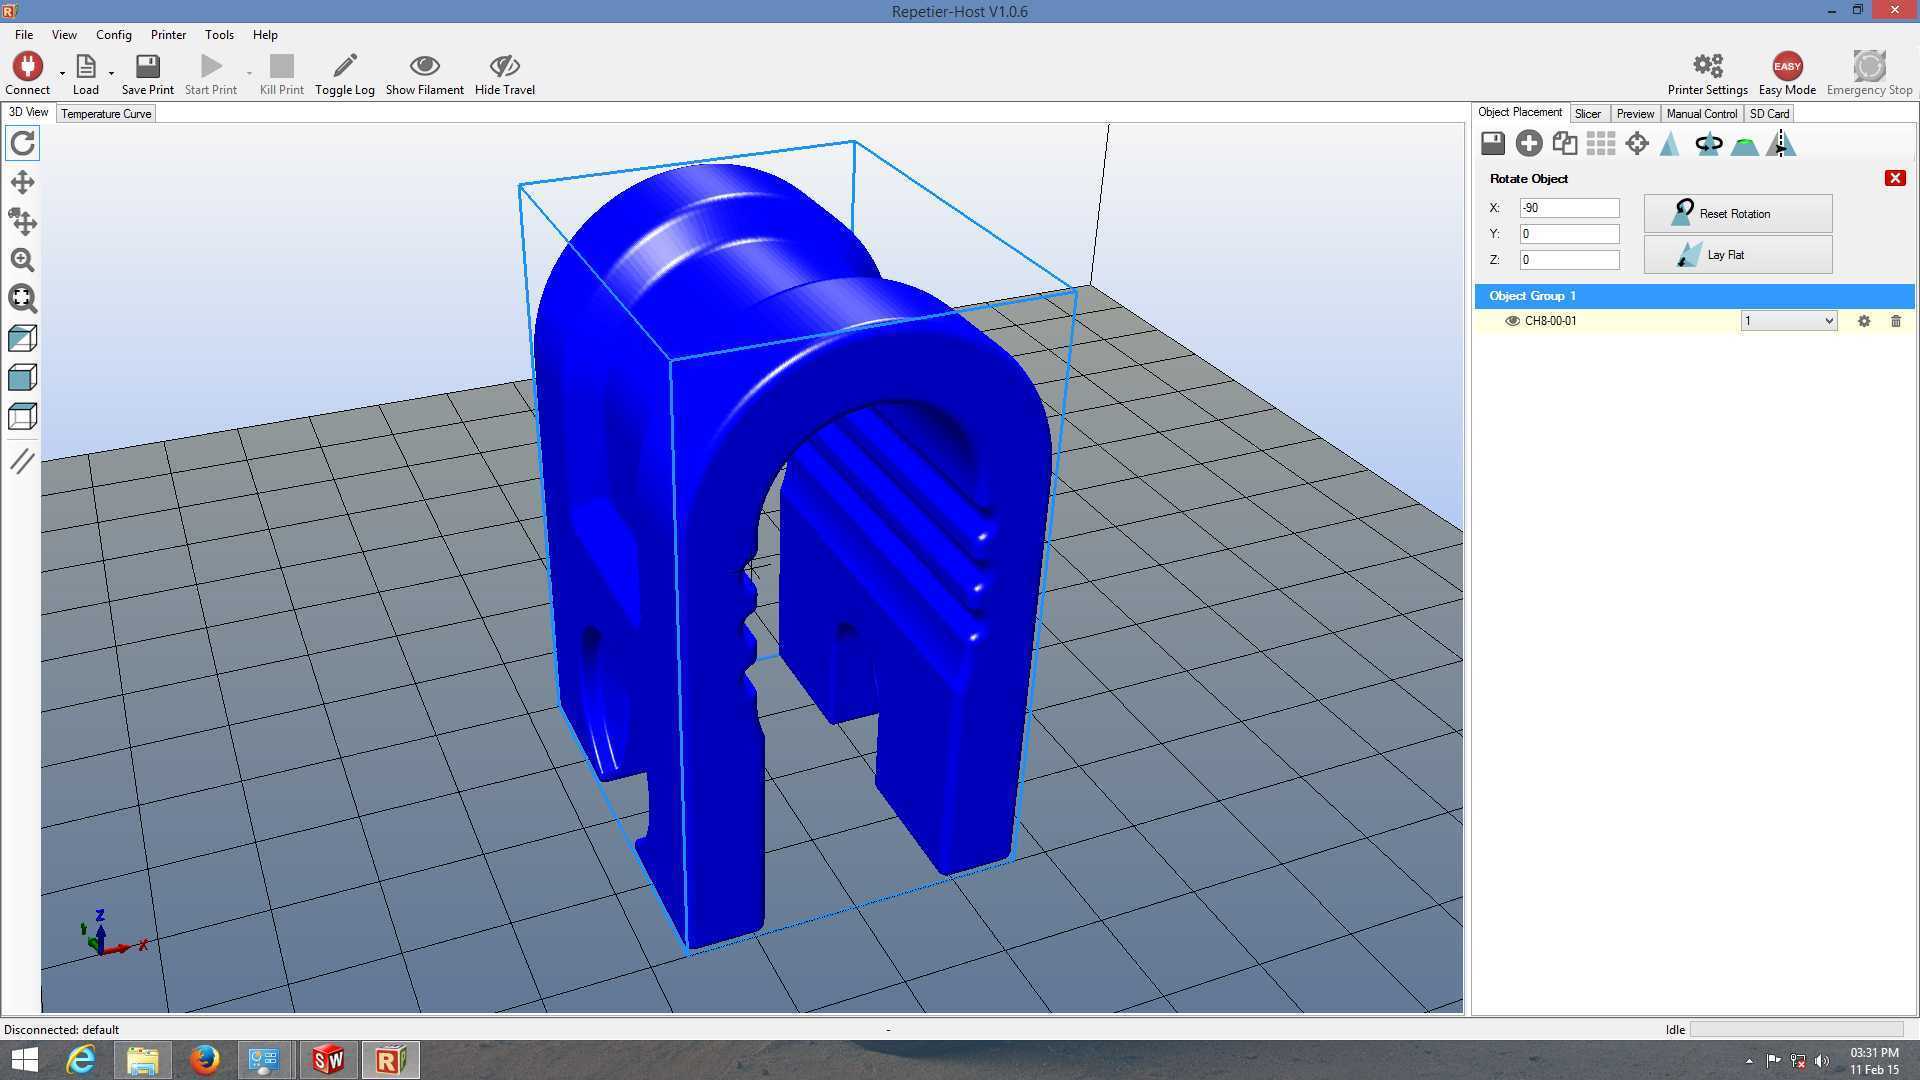Click the Zoom magnifier tool

point(22,260)
